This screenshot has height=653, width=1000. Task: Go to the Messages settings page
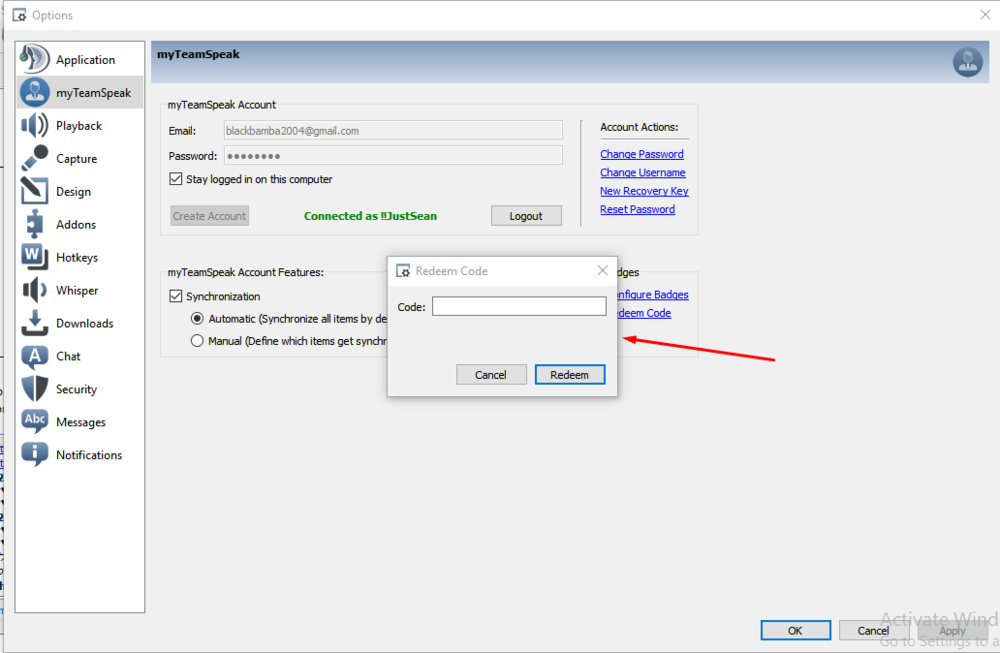[80, 422]
